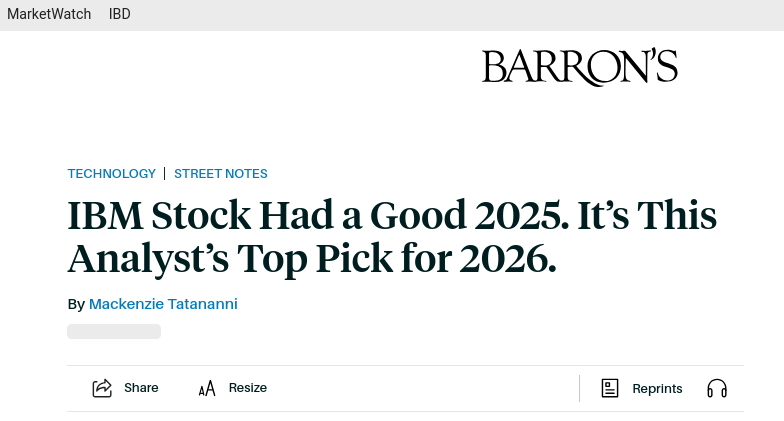Click the Barron's logo
The width and height of the screenshot is (784, 421).
pyautogui.click(x=579, y=67)
